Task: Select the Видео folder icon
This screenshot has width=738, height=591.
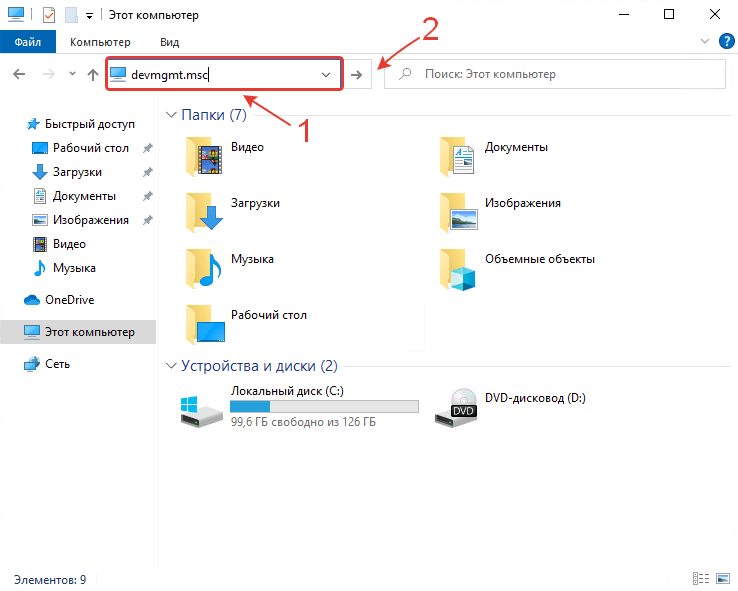Action: [204, 157]
